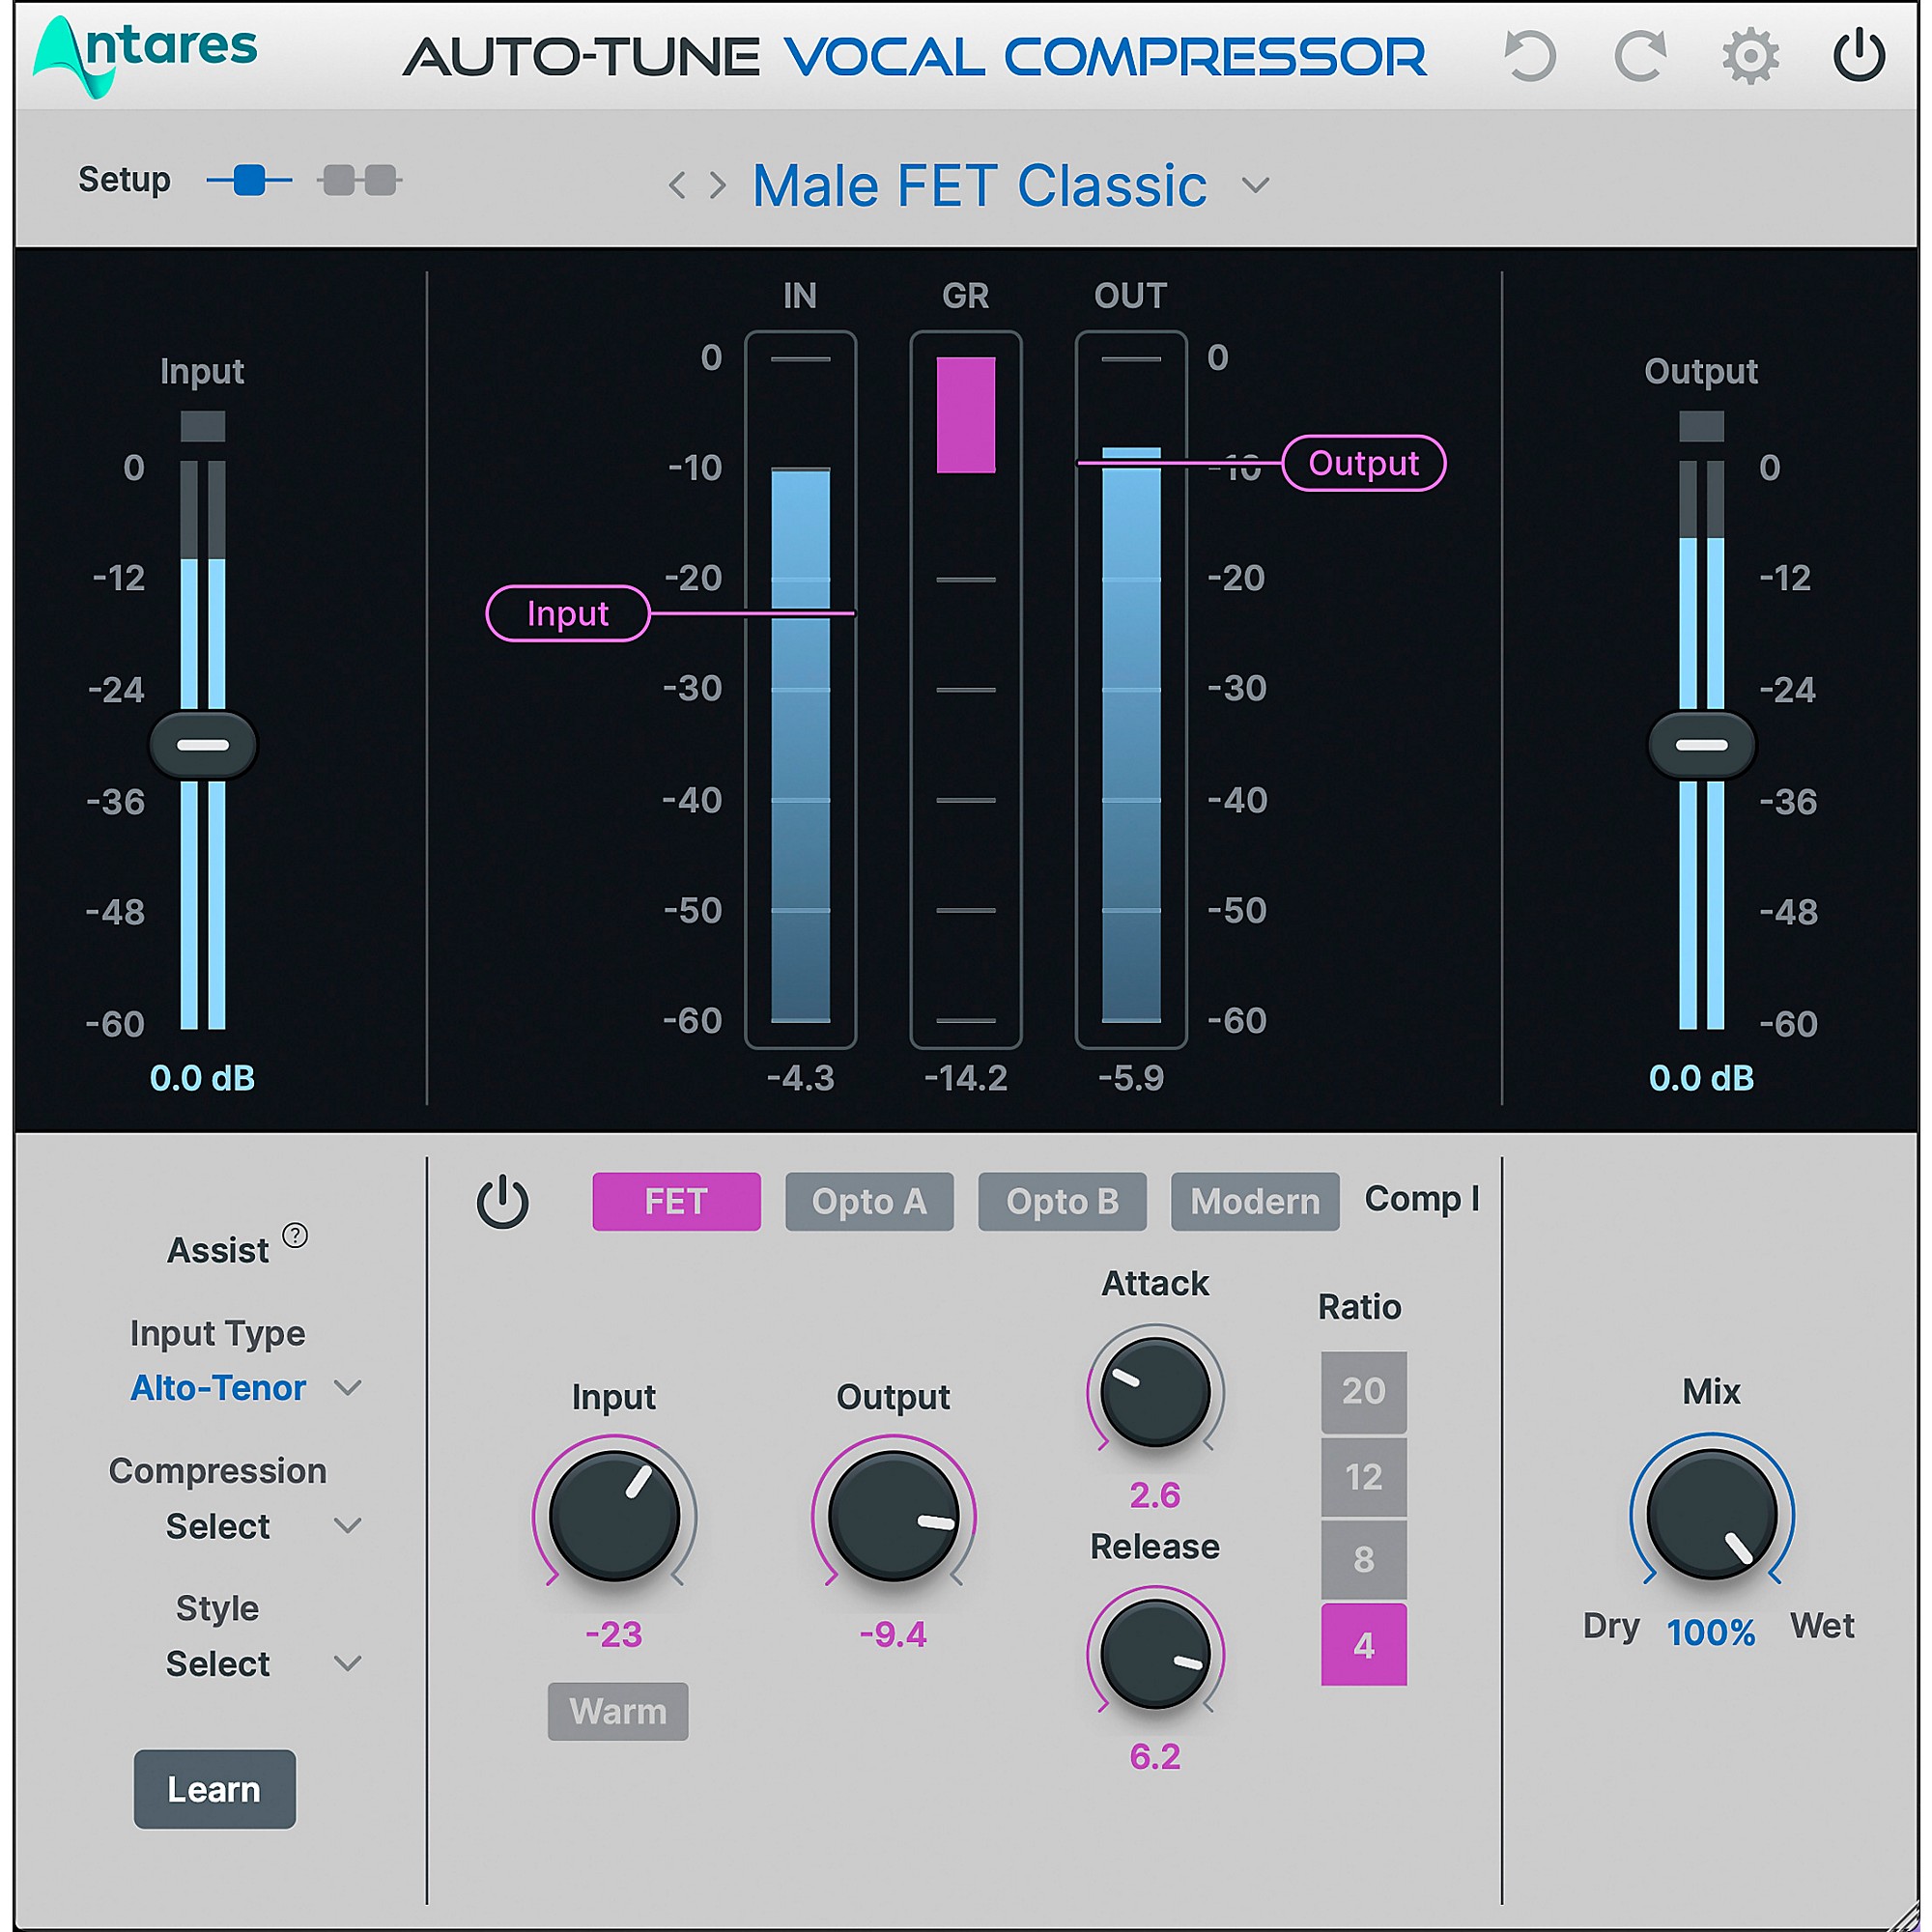Click the Assist label

click(x=218, y=1250)
